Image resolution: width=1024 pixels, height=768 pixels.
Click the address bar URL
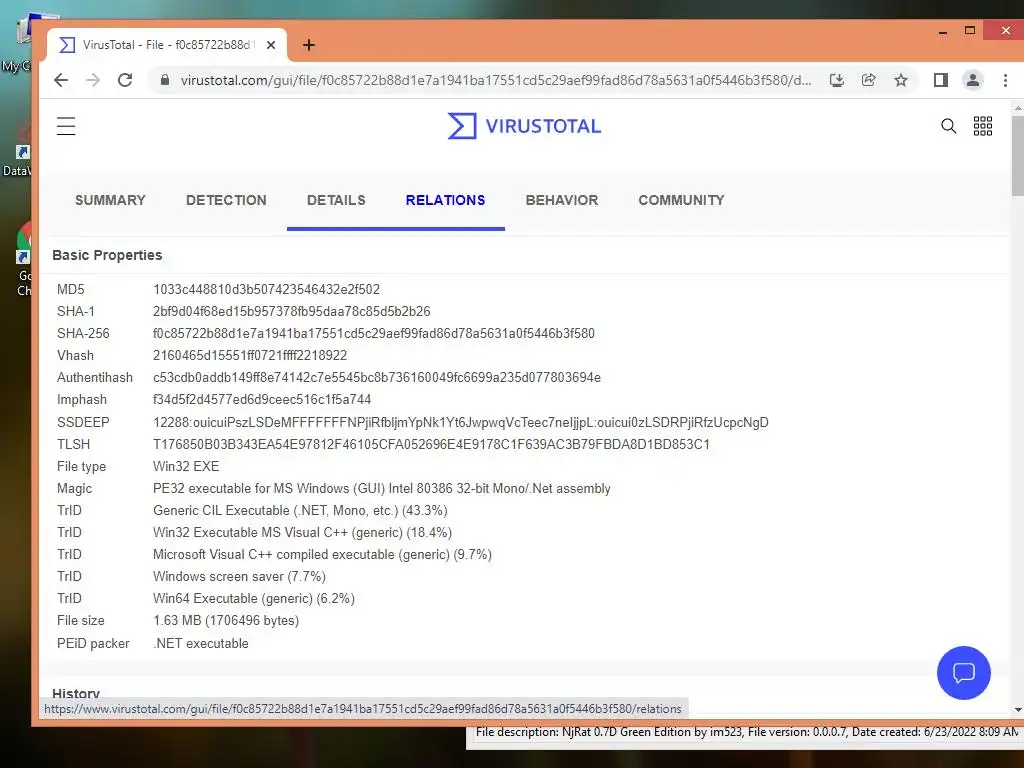(496, 80)
